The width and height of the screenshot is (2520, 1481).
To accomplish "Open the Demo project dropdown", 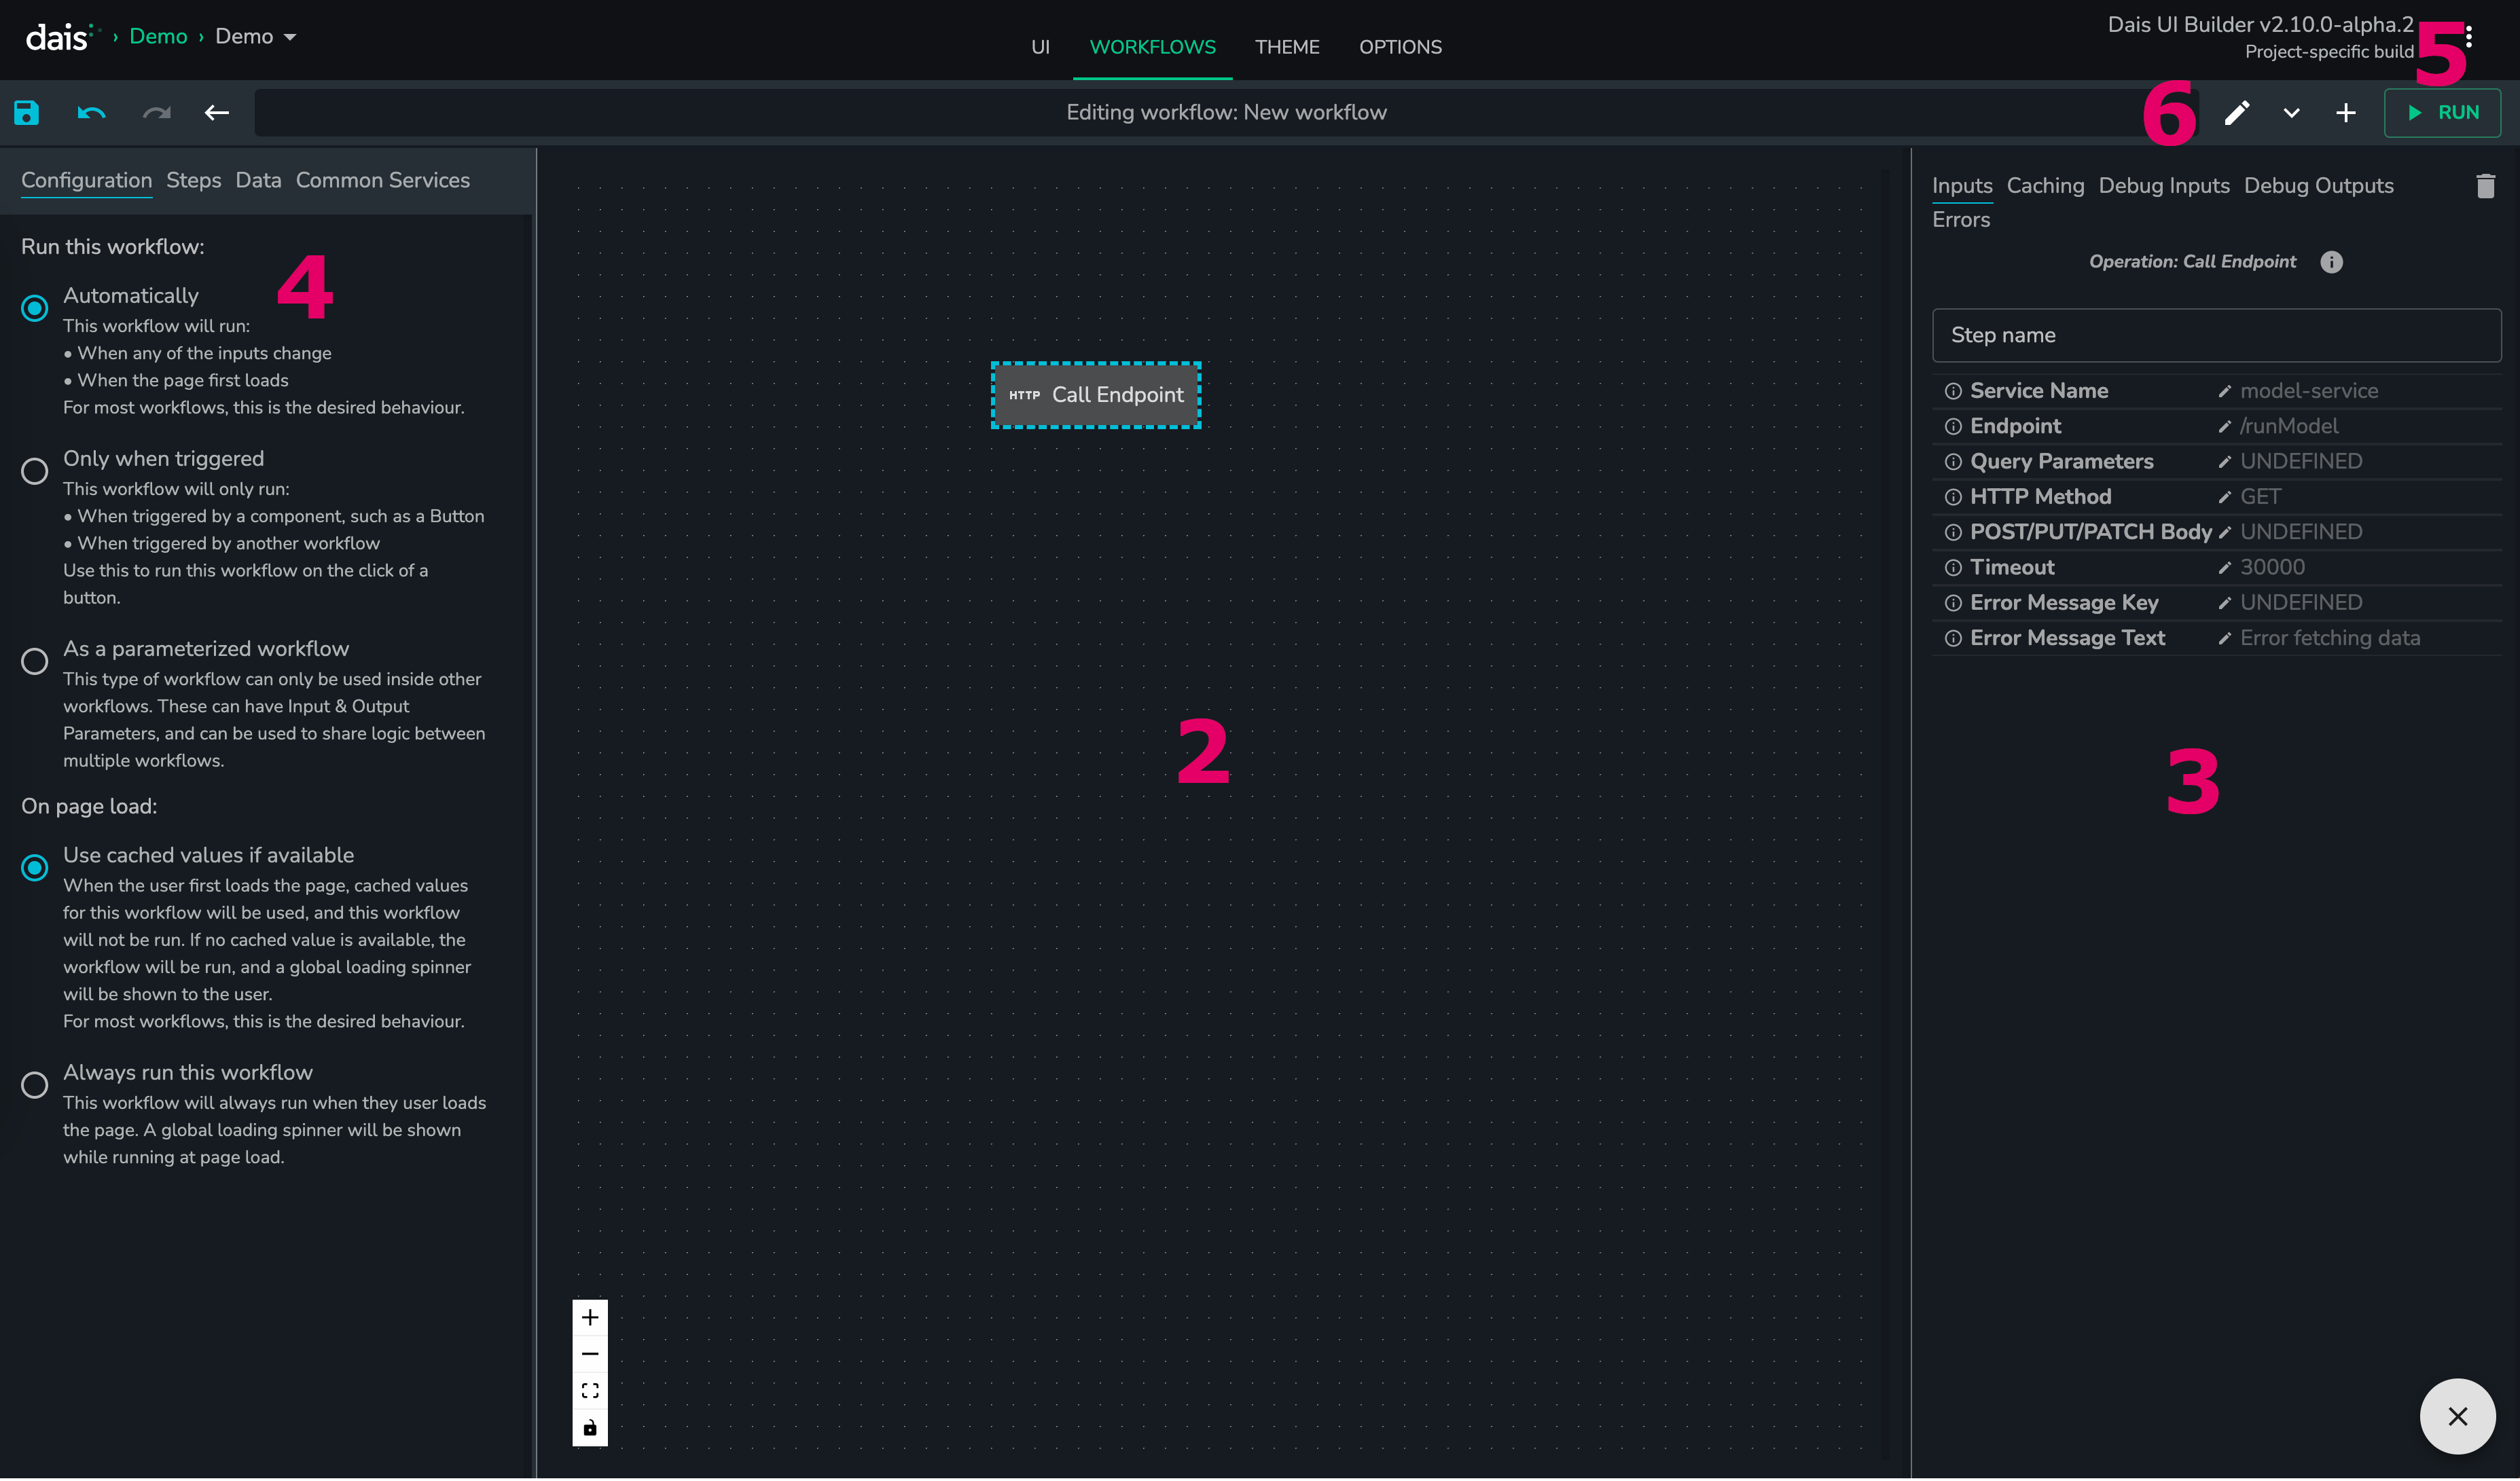I will coord(256,37).
